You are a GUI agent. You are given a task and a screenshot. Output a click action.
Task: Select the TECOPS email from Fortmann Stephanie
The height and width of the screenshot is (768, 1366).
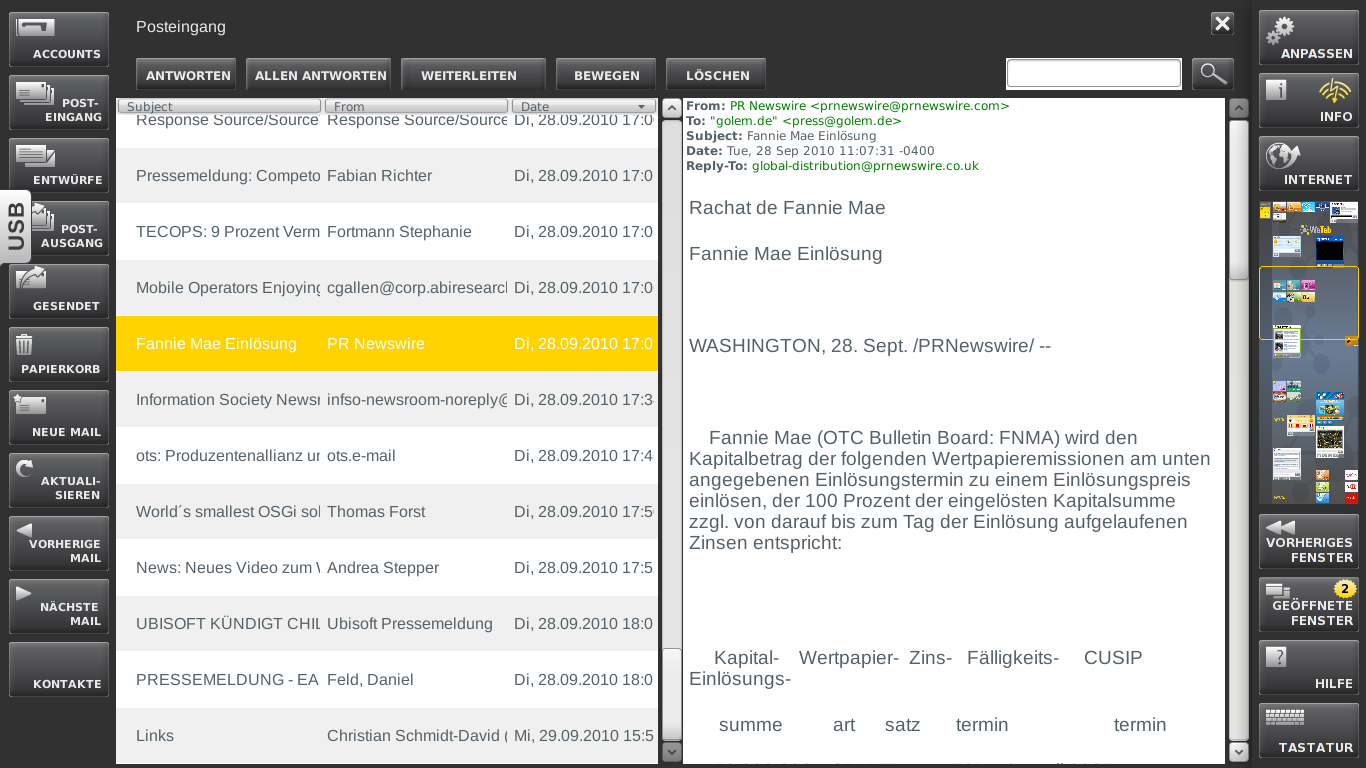tap(386, 232)
